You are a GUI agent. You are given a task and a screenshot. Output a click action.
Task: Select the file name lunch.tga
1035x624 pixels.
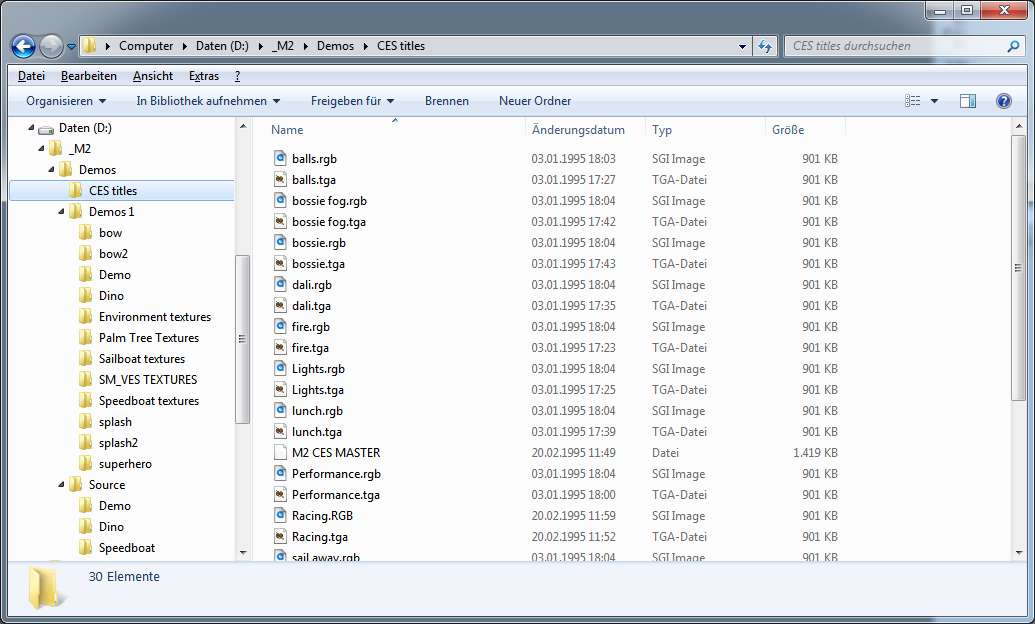coord(316,432)
